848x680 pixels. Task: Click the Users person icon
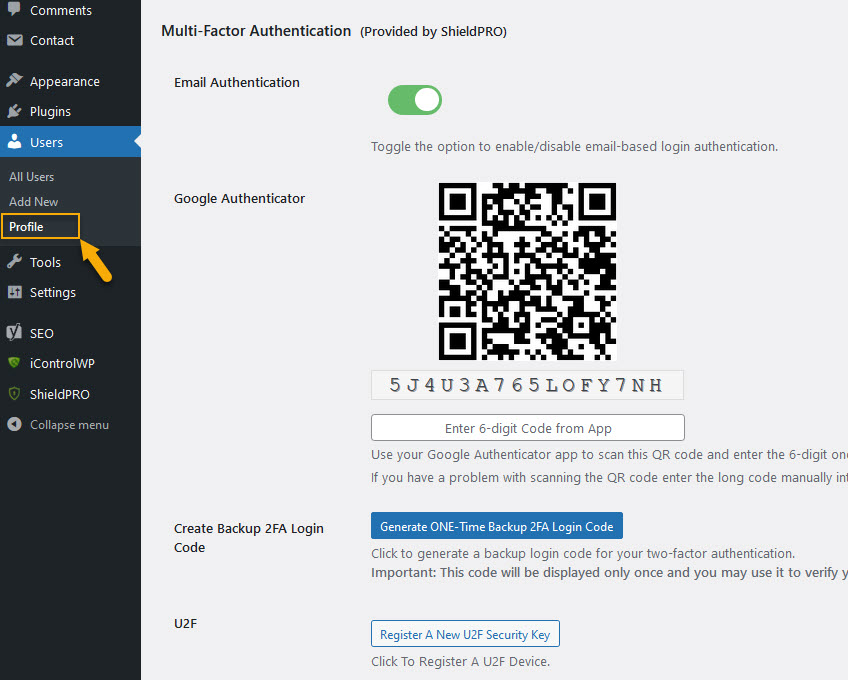click(x=15, y=142)
